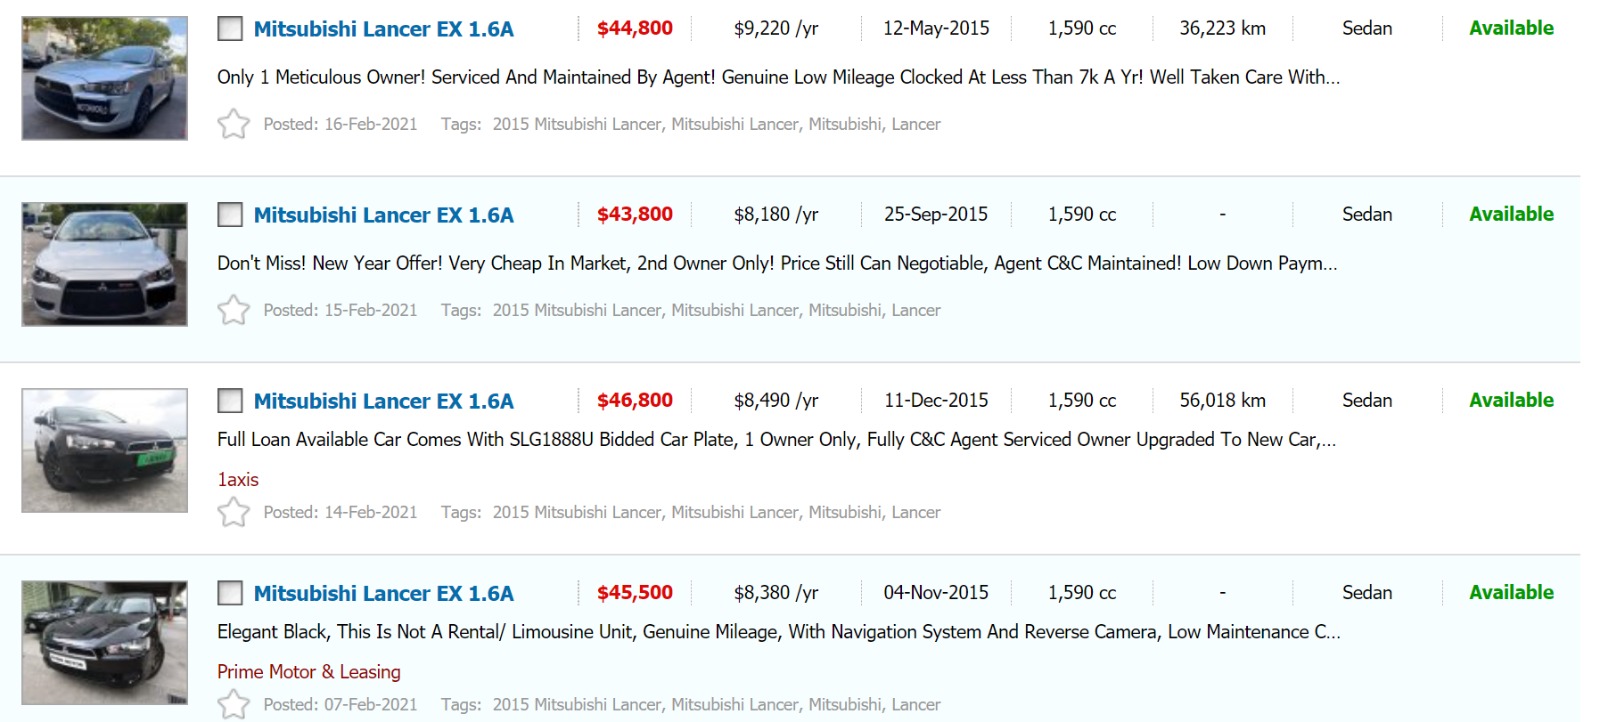This screenshot has width=1600, height=722.
Task: Open the Lancer title link priced $46,800
Action: pos(383,401)
